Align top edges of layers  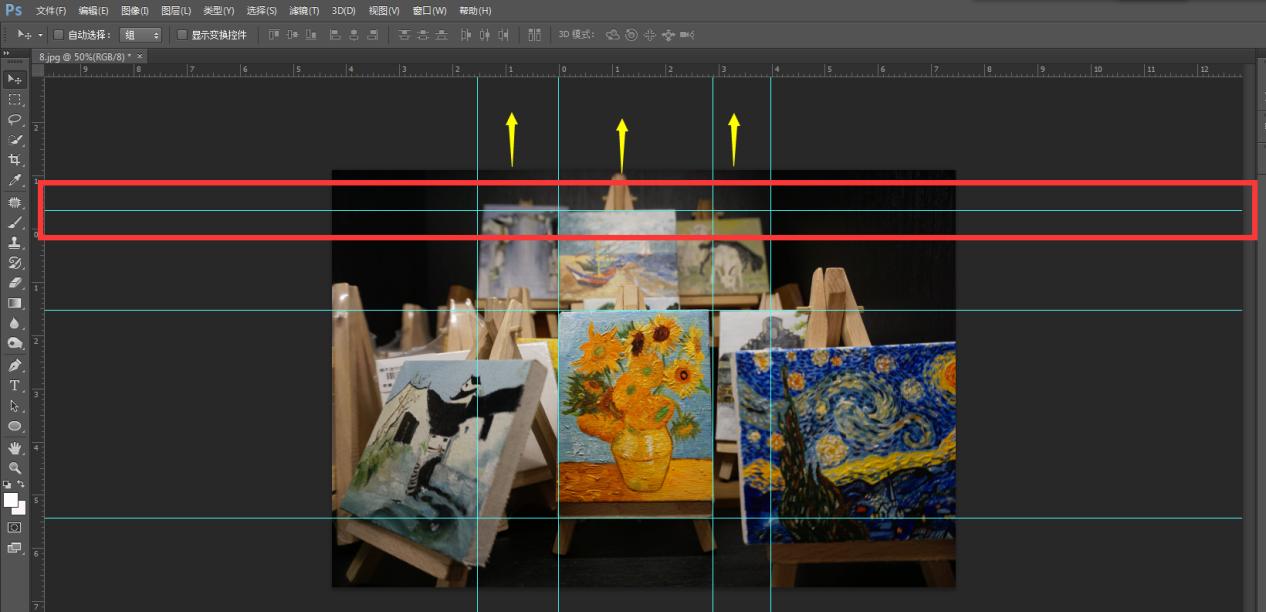(x=274, y=35)
